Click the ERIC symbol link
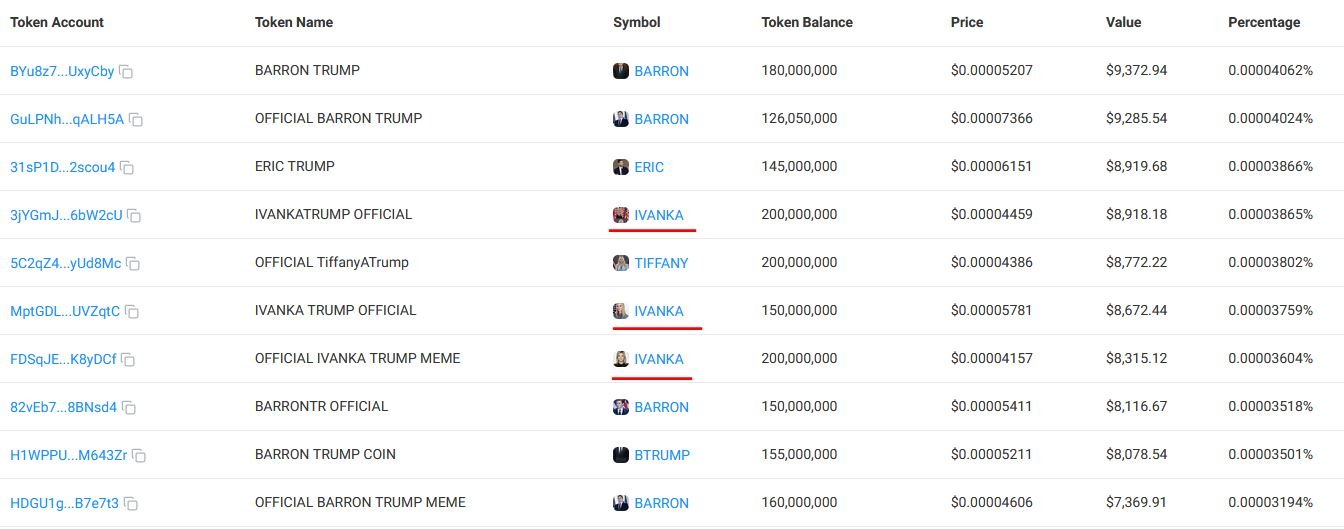 pyautogui.click(x=649, y=167)
